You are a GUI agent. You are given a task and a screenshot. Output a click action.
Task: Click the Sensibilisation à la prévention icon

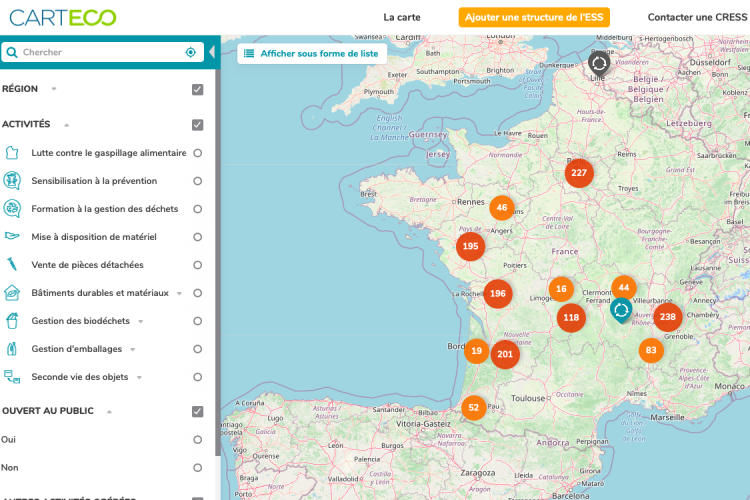tap(12, 181)
